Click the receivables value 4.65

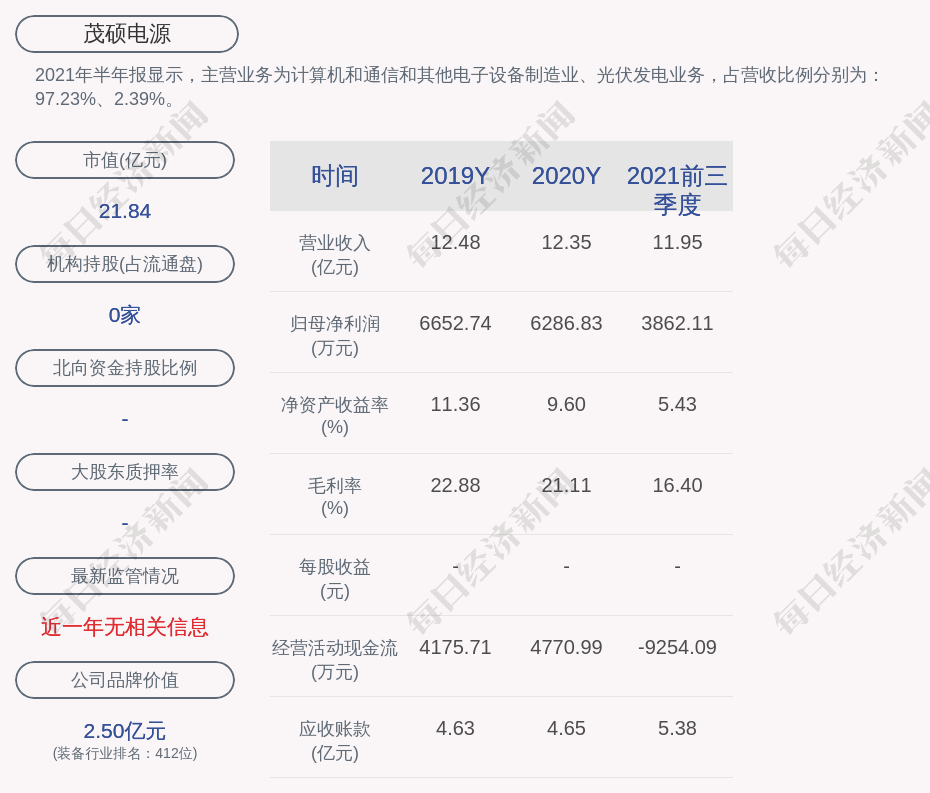tap(566, 728)
